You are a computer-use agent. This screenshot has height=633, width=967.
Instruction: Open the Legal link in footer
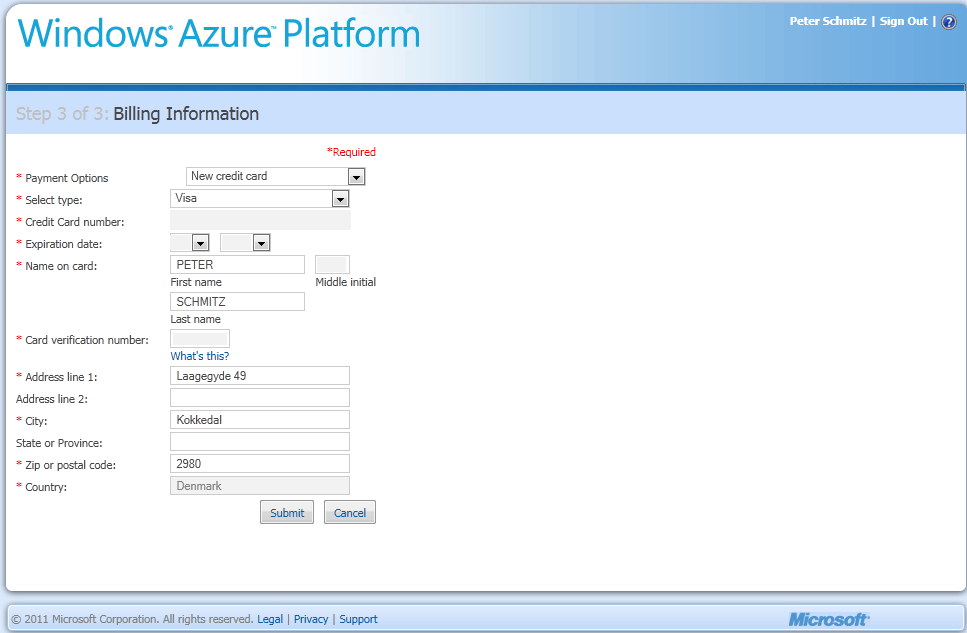270,619
